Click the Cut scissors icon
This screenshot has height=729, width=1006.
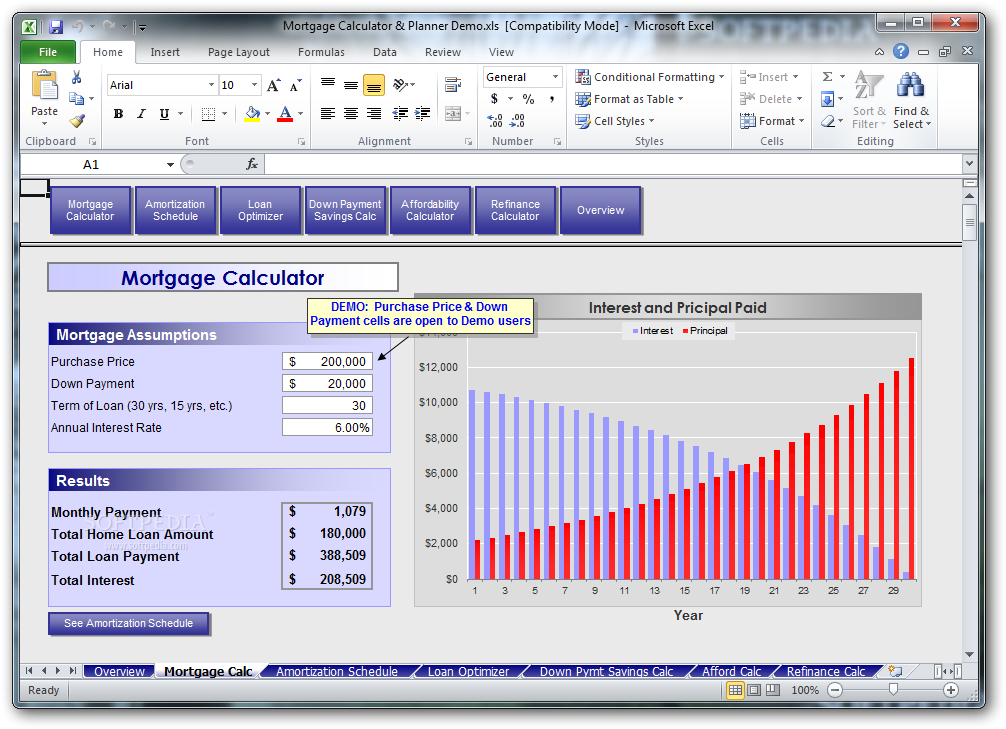[x=76, y=78]
